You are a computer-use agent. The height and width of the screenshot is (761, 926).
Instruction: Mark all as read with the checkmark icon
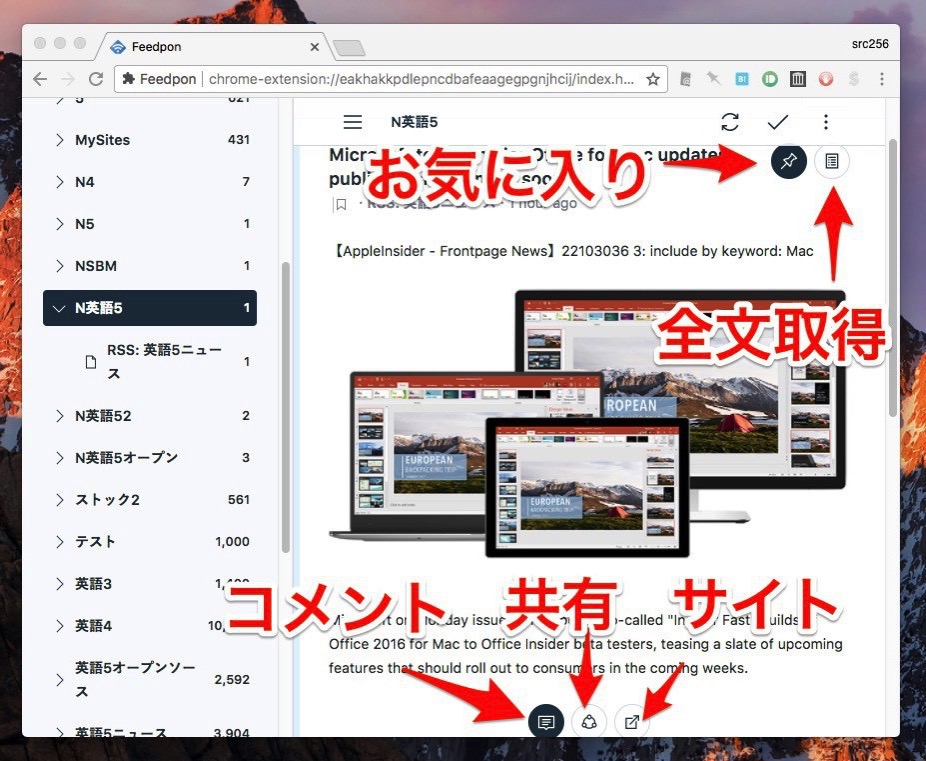778,122
